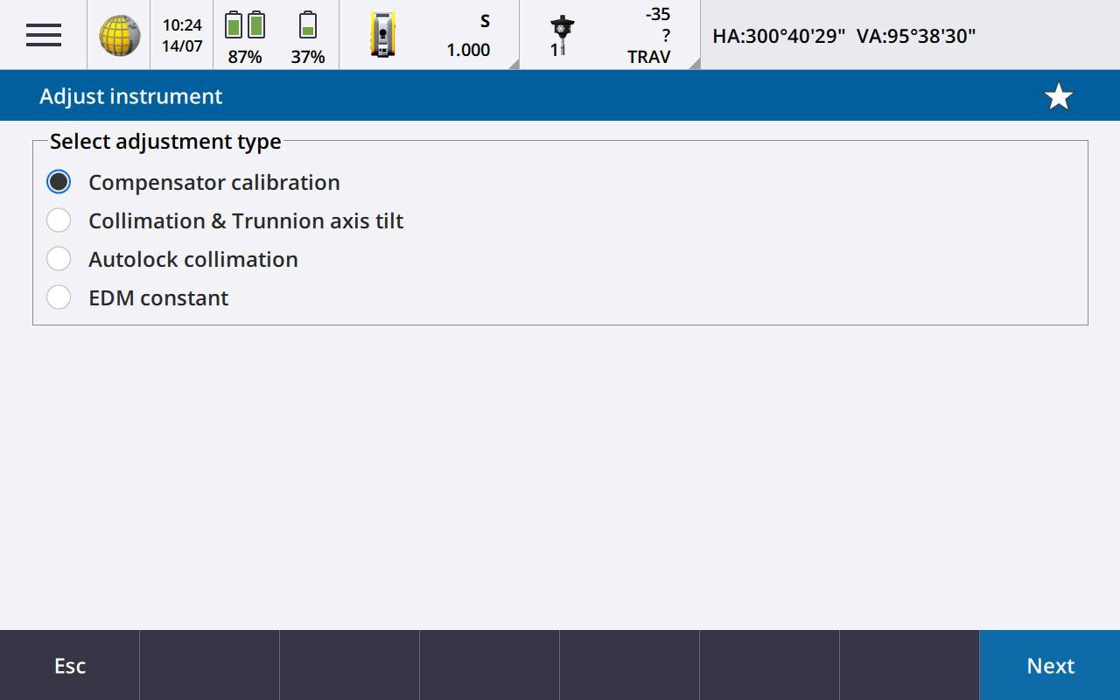Choose Collimation & Trunnion axis tilt option

[59, 220]
